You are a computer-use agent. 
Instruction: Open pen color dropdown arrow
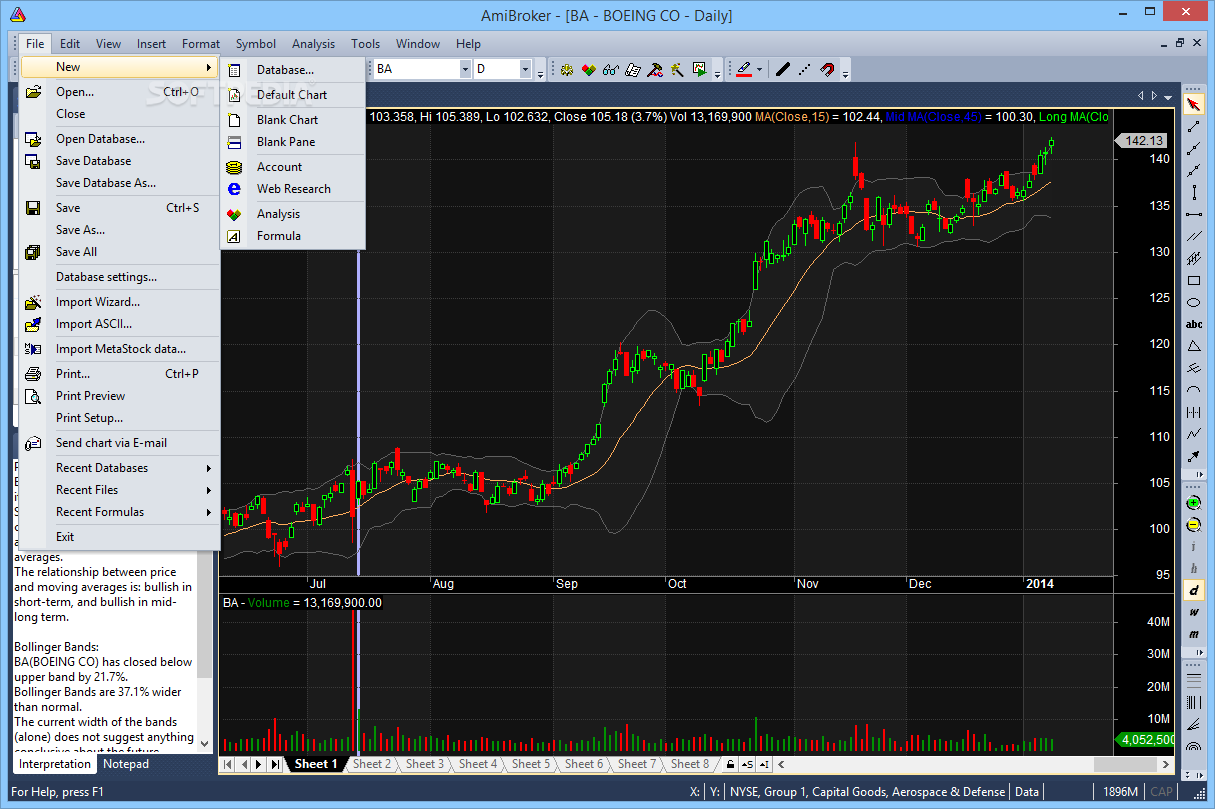759,69
